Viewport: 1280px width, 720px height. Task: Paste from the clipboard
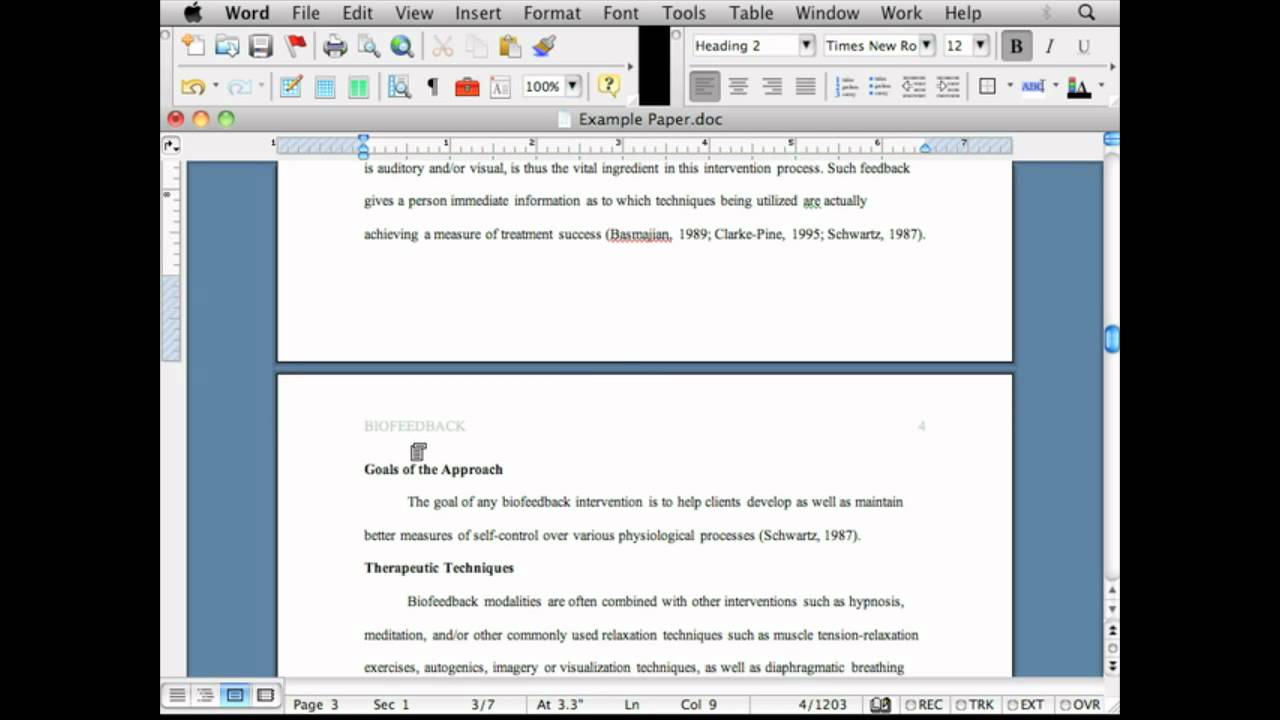pyautogui.click(x=510, y=45)
